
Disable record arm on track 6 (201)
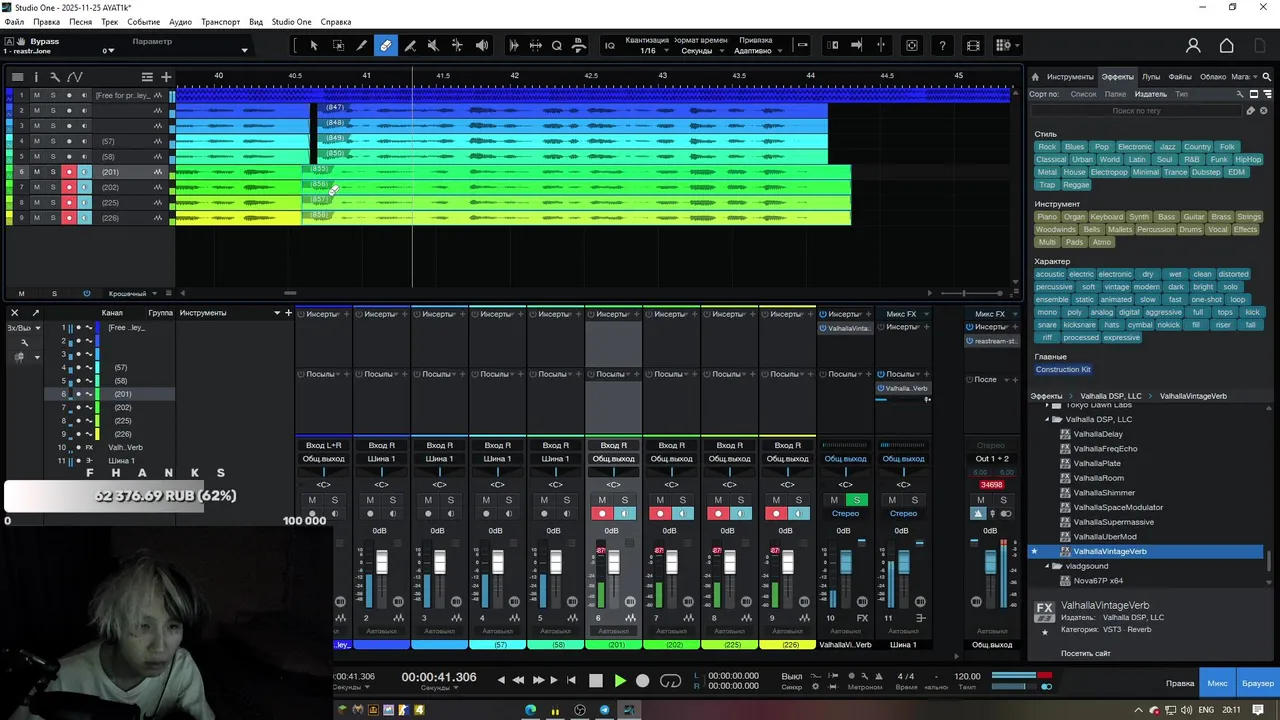tap(69, 172)
